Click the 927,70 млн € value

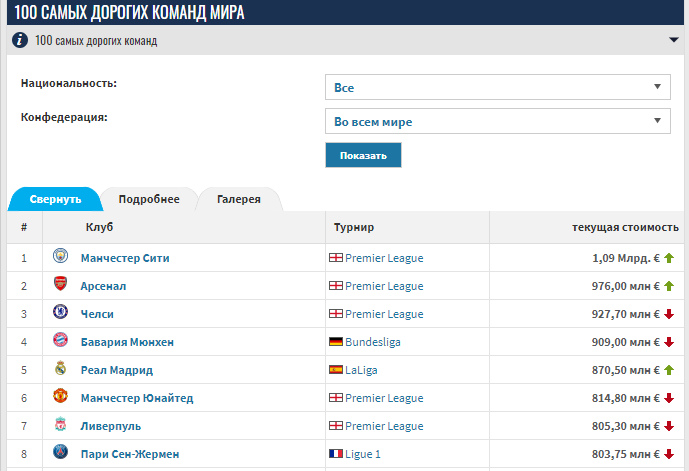click(626, 314)
